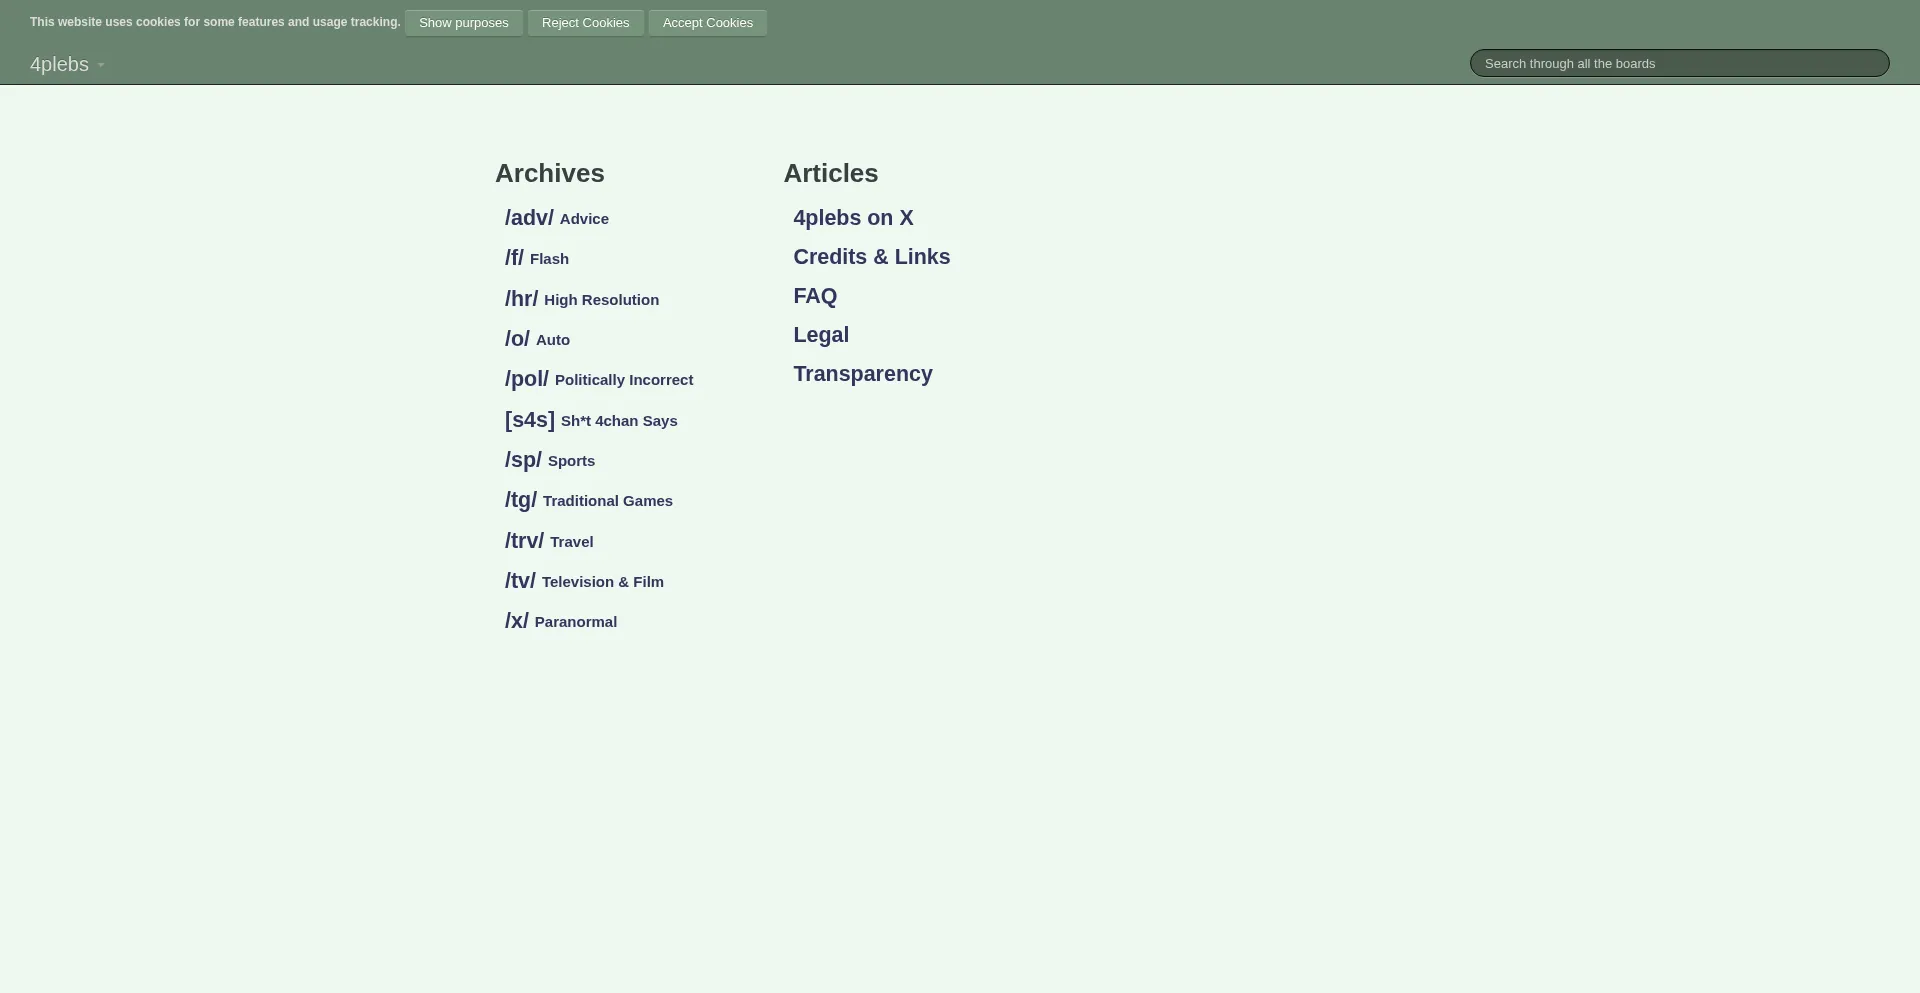Open the Transparency article
Screen dimensions: 1920x993
point(863,374)
